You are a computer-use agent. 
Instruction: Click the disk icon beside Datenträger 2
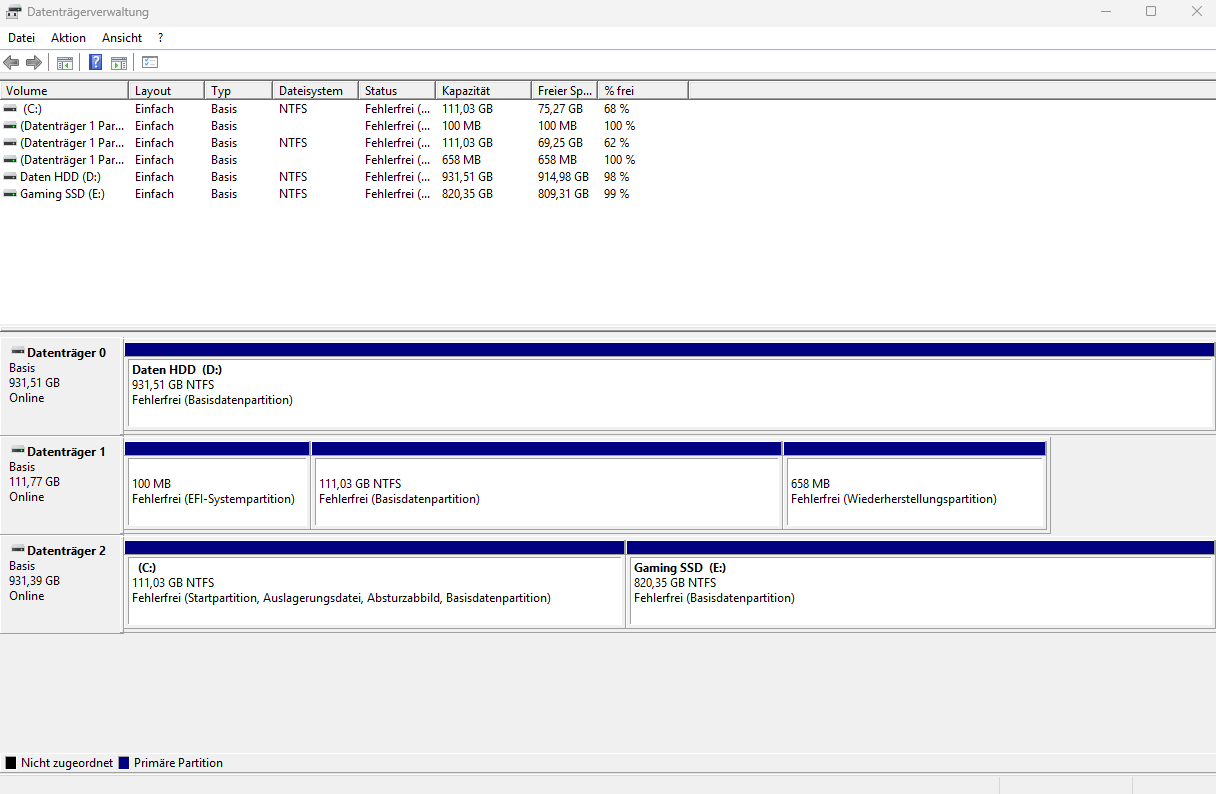tap(17, 551)
